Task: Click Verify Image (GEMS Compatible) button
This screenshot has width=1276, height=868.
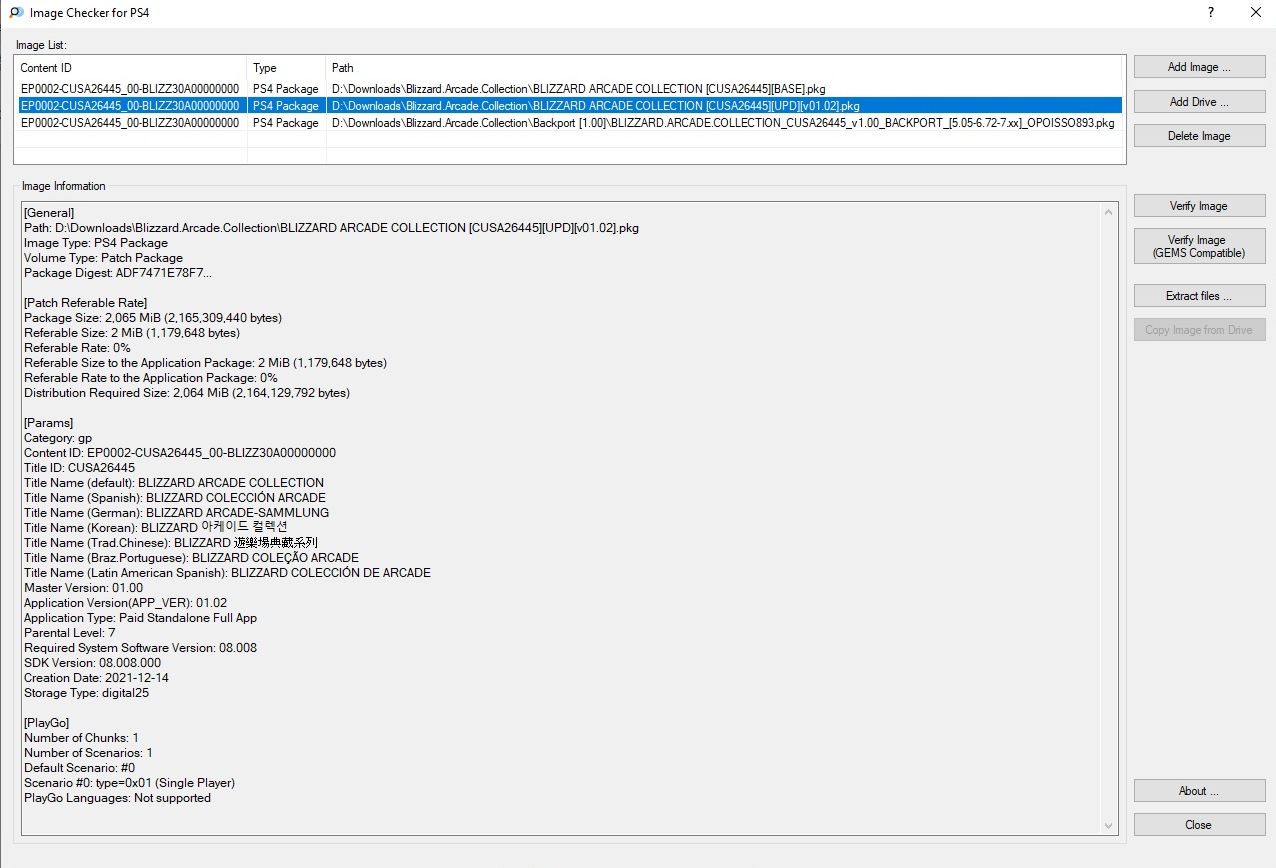Action: 1199,246
